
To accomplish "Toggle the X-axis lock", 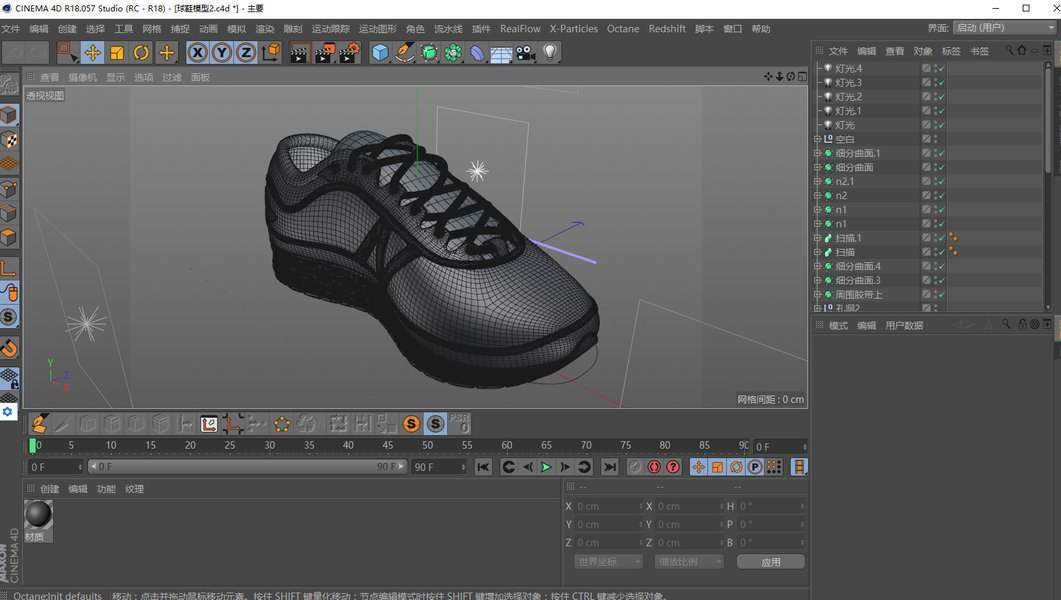I will click(x=198, y=53).
